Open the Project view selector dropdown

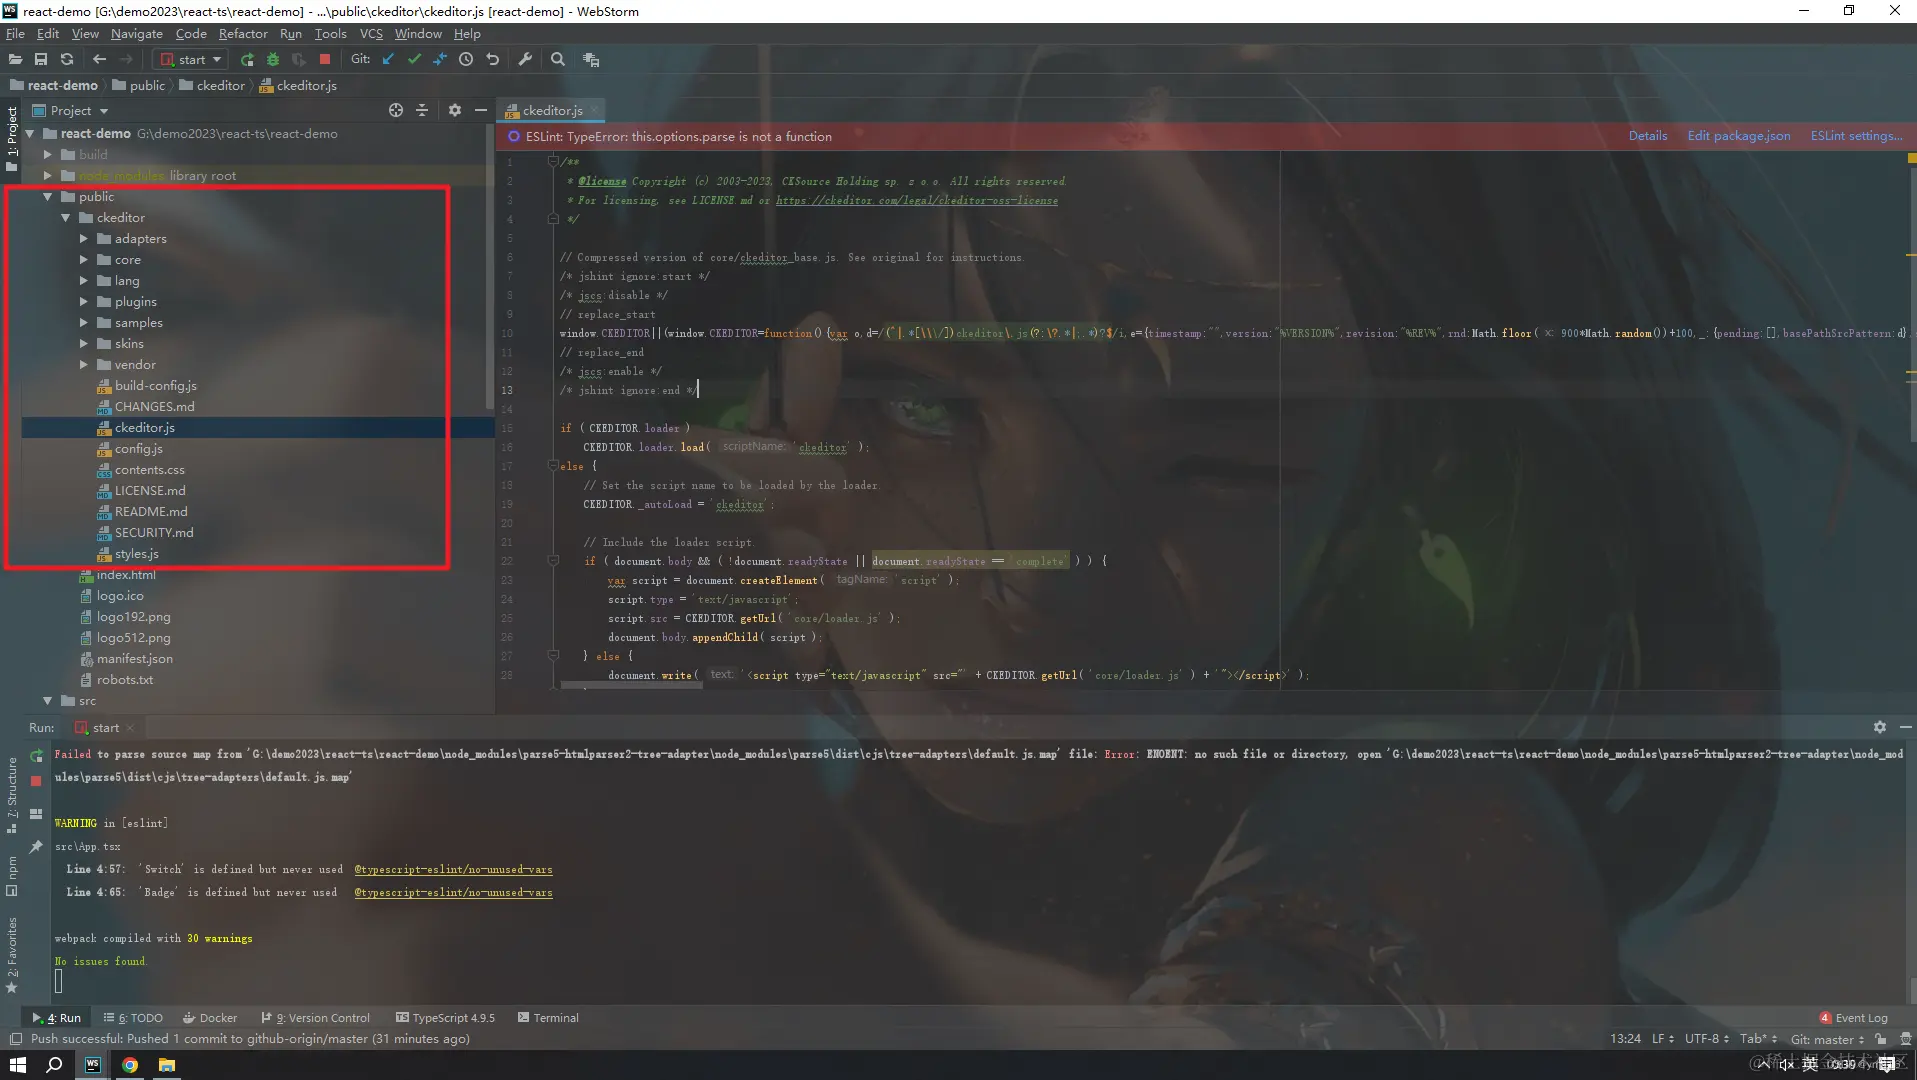tap(70, 110)
